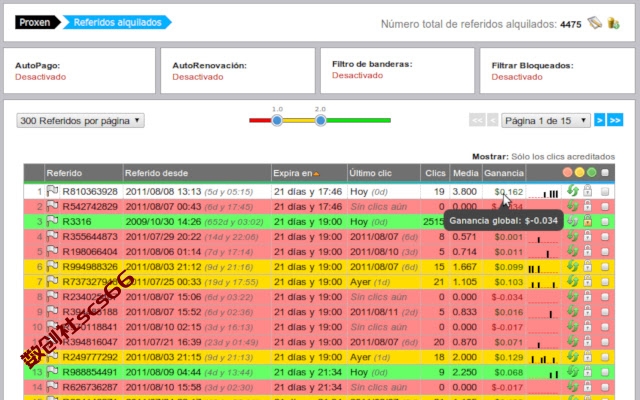Sort by Referido desde column header

click(156, 173)
